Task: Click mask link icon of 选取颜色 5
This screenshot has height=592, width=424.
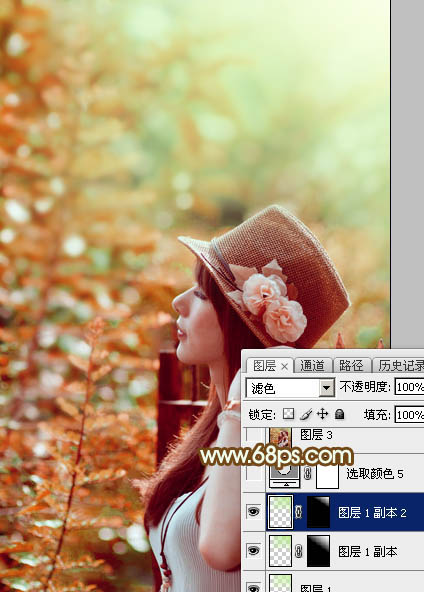Action: [x=308, y=473]
